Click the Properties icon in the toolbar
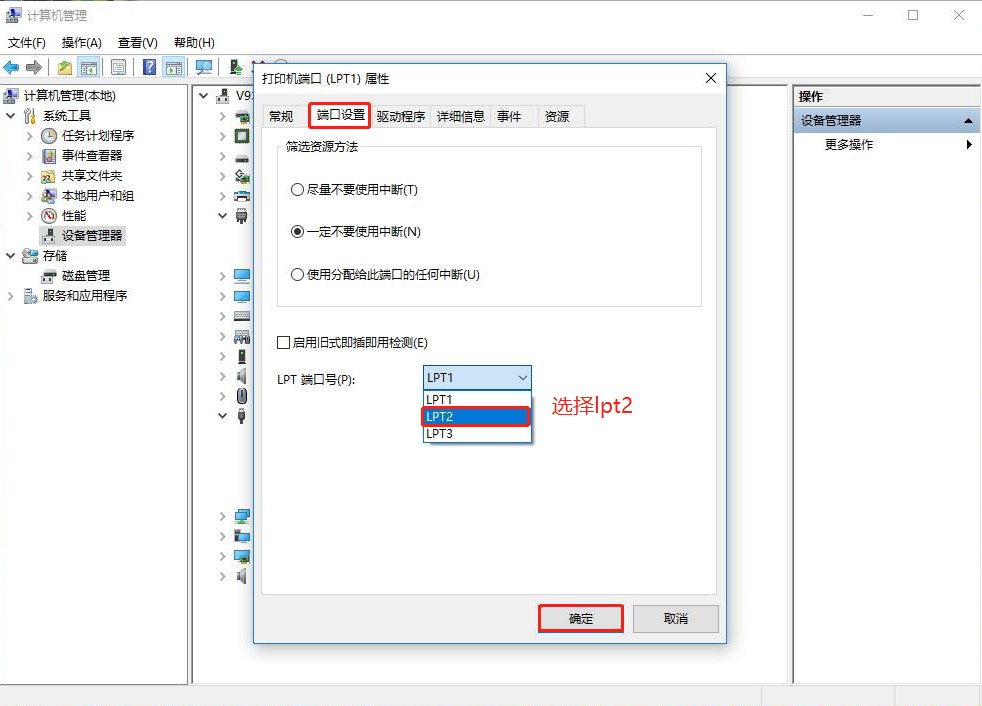Screen dimensions: 982x706 click(119, 67)
